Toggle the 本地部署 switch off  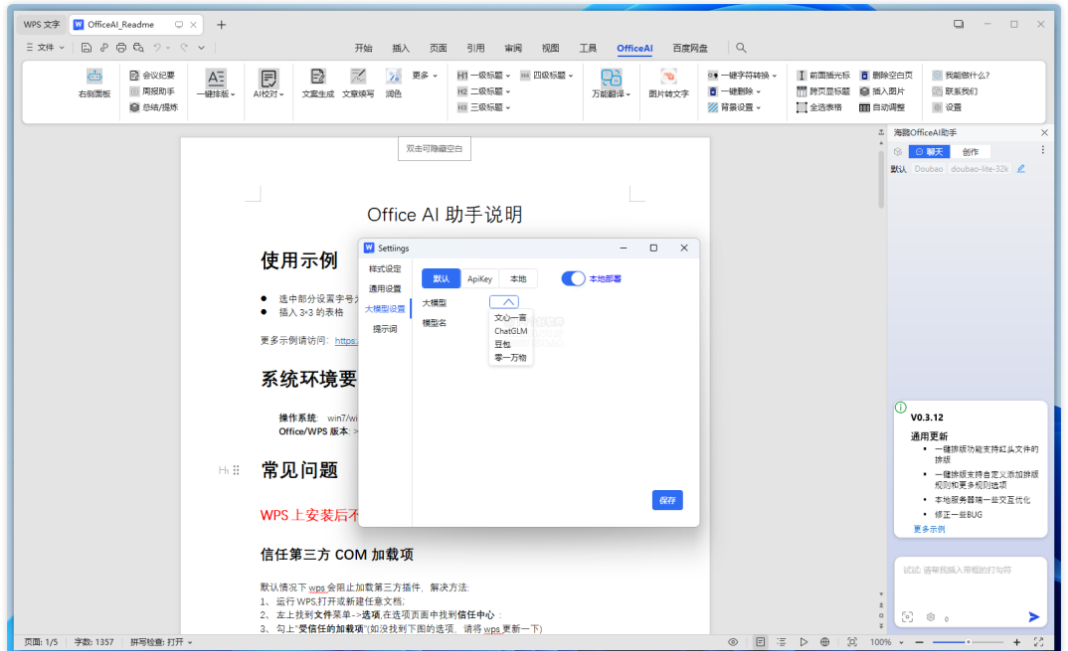(x=573, y=279)
